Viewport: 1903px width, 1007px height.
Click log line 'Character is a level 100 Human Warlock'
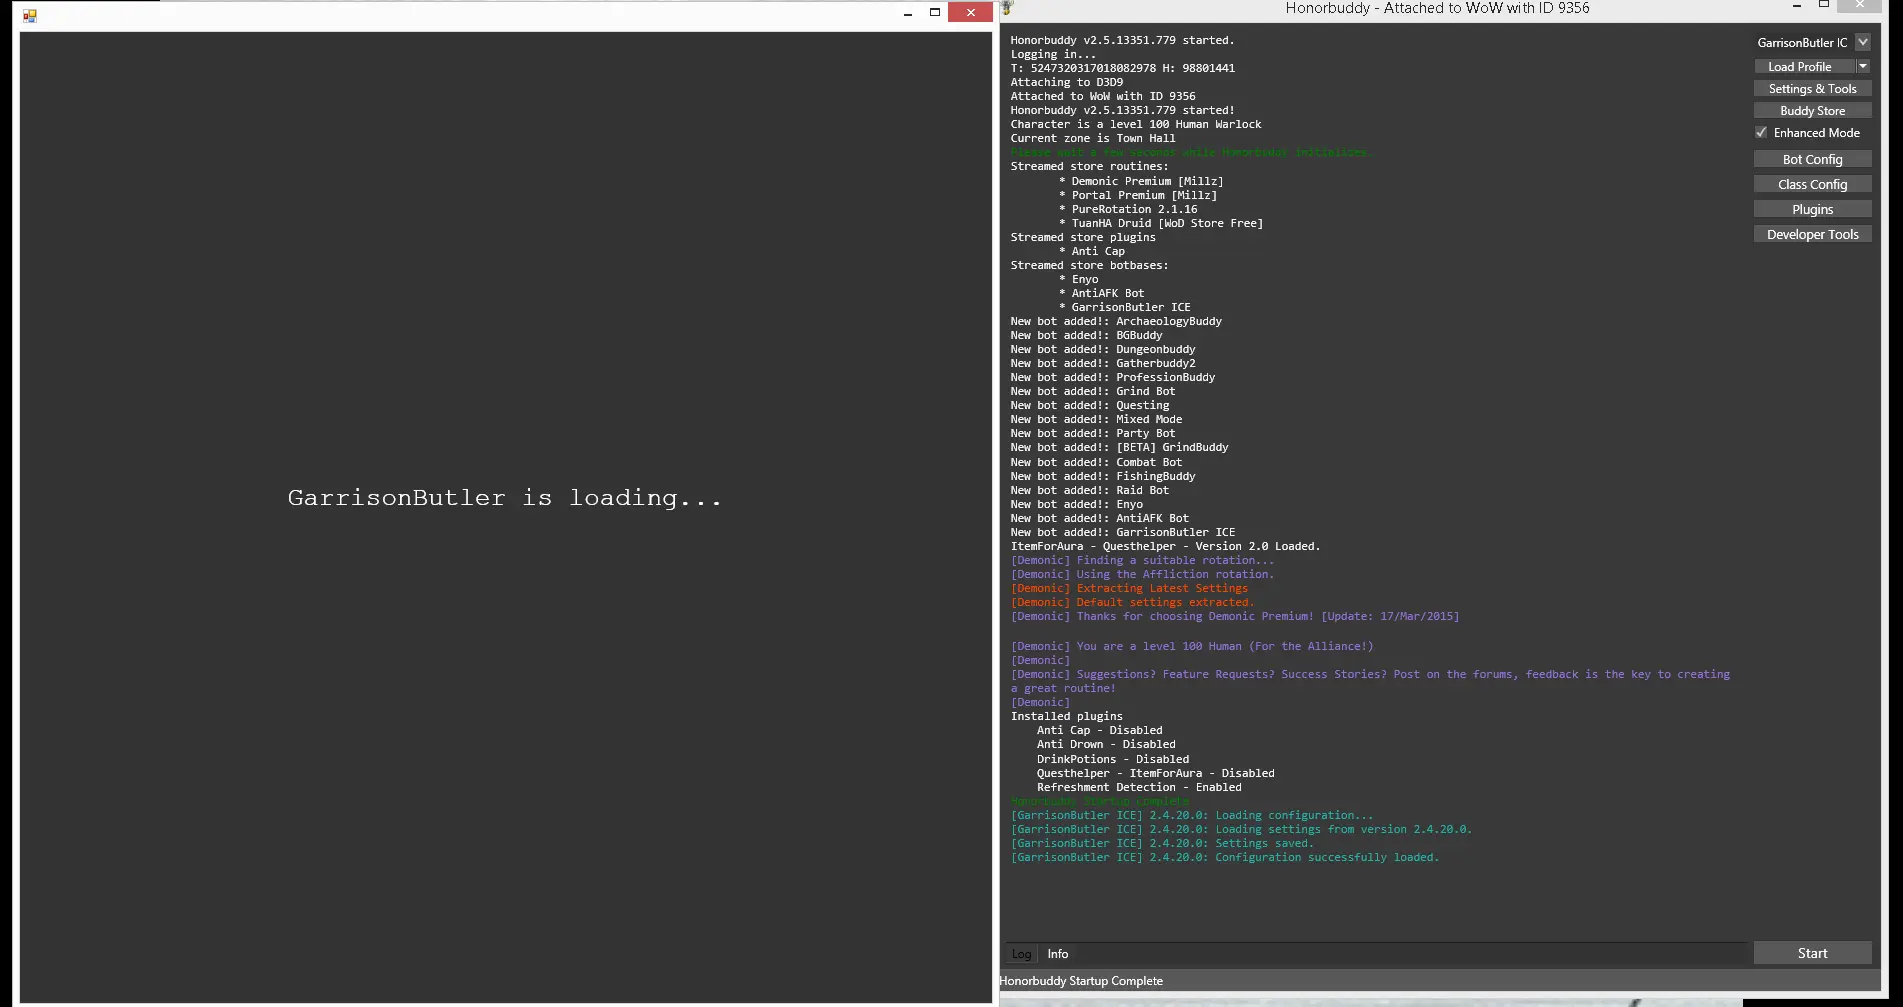pyautogui.click(x=1136, y=125)
